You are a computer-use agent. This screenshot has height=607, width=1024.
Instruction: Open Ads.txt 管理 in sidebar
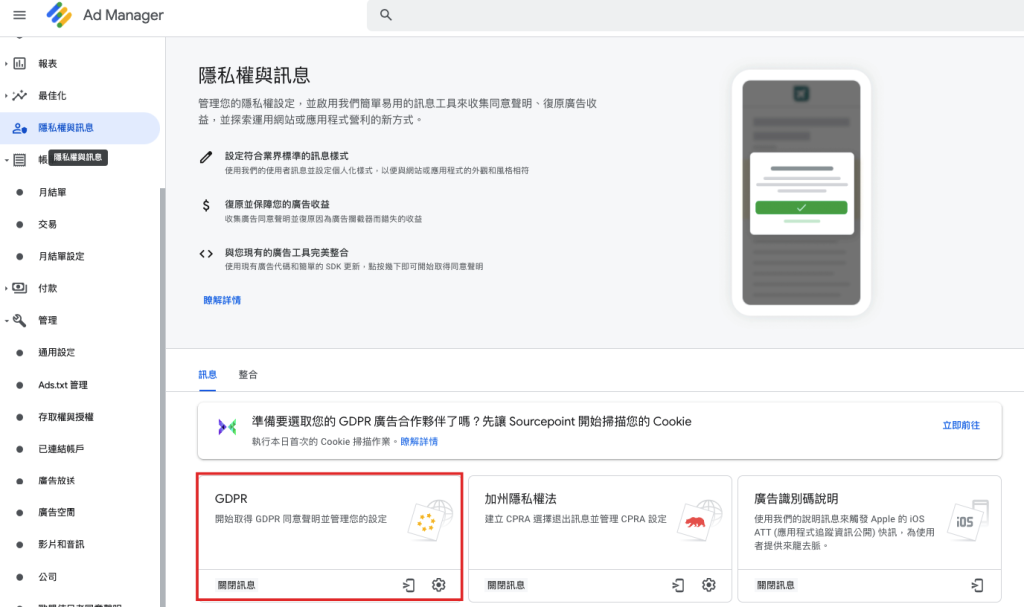coord(63,385)
